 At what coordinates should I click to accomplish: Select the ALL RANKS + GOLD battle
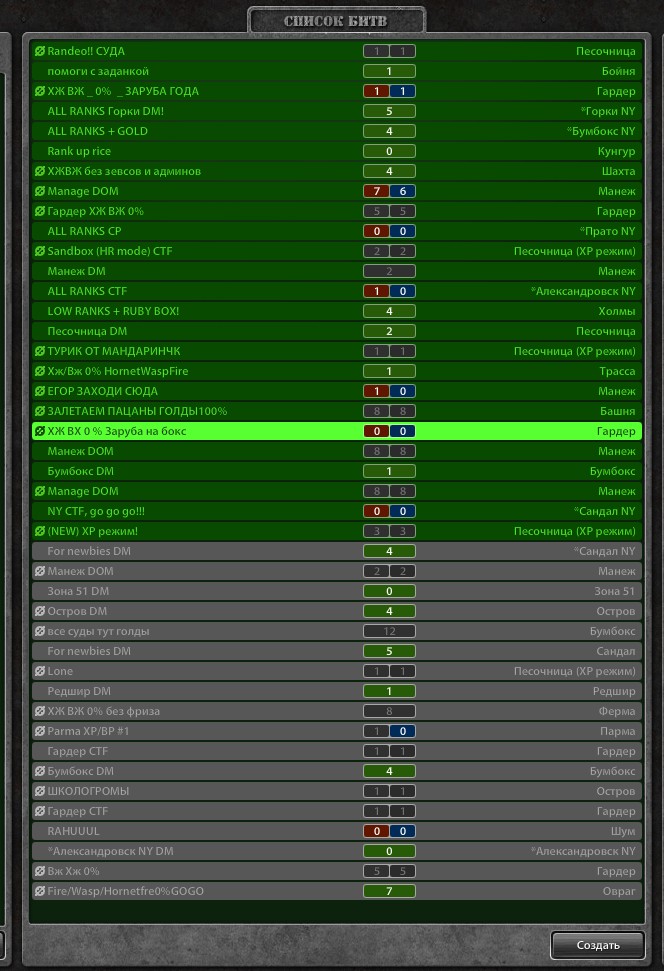point(97,131)
